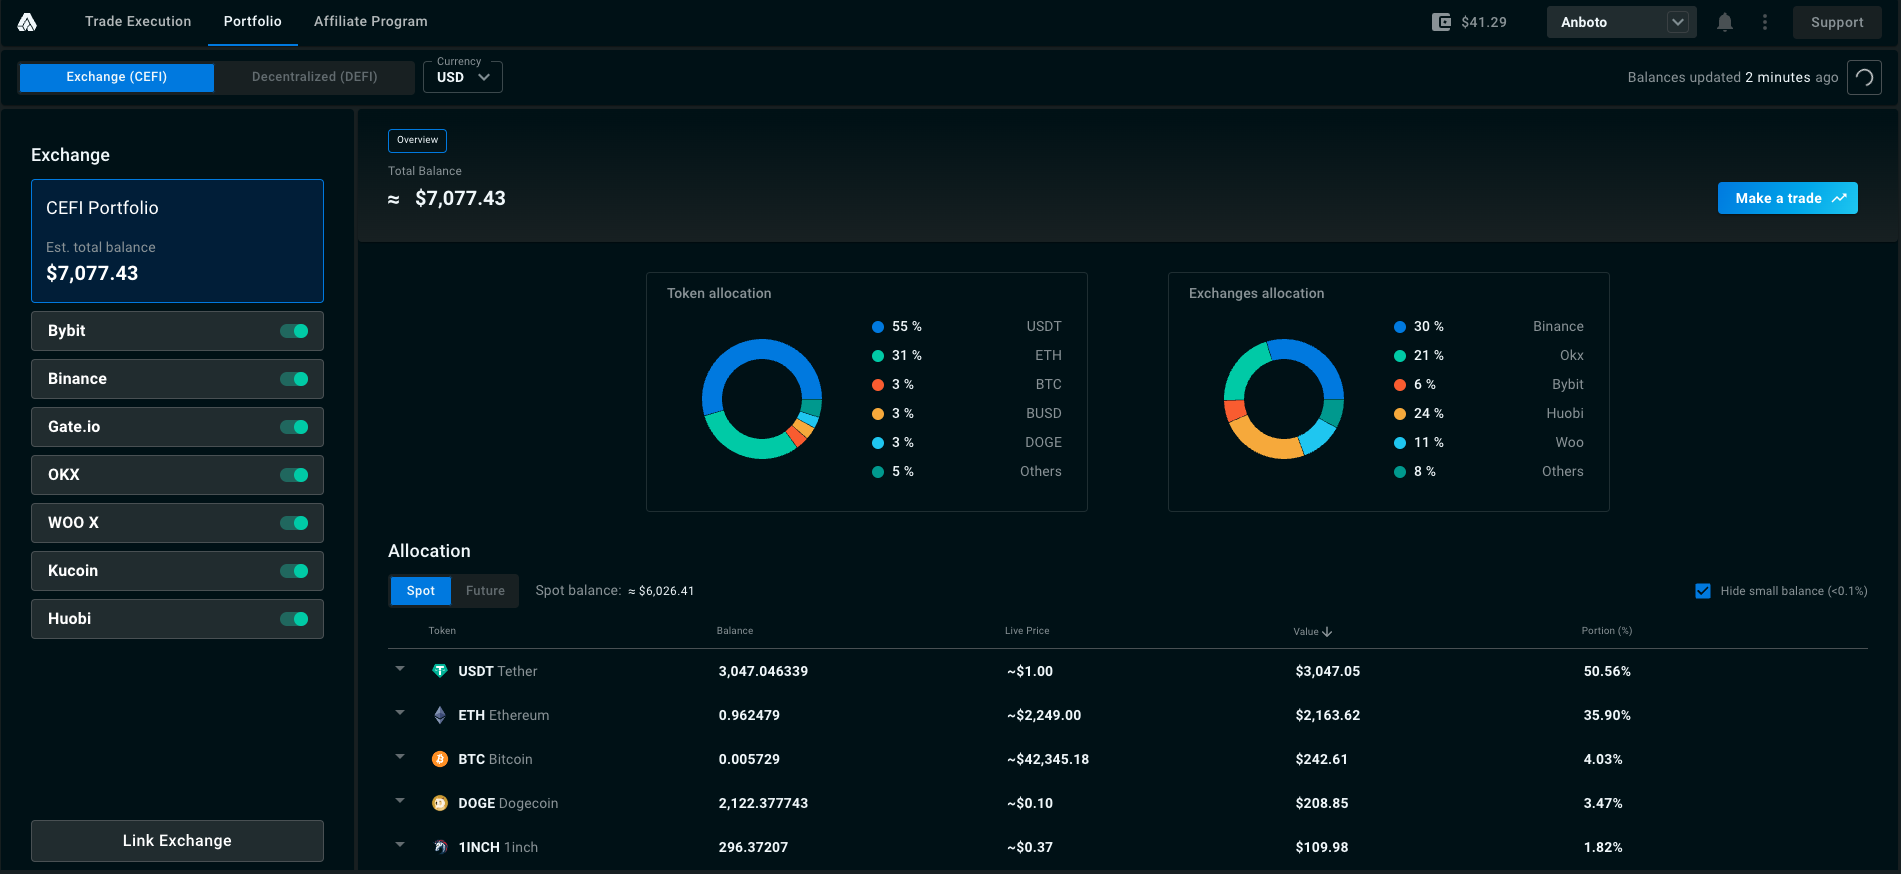Click the DOGE Dogecoin token icon
Viewport: 1901px width, 874px height.
[440, 803]
